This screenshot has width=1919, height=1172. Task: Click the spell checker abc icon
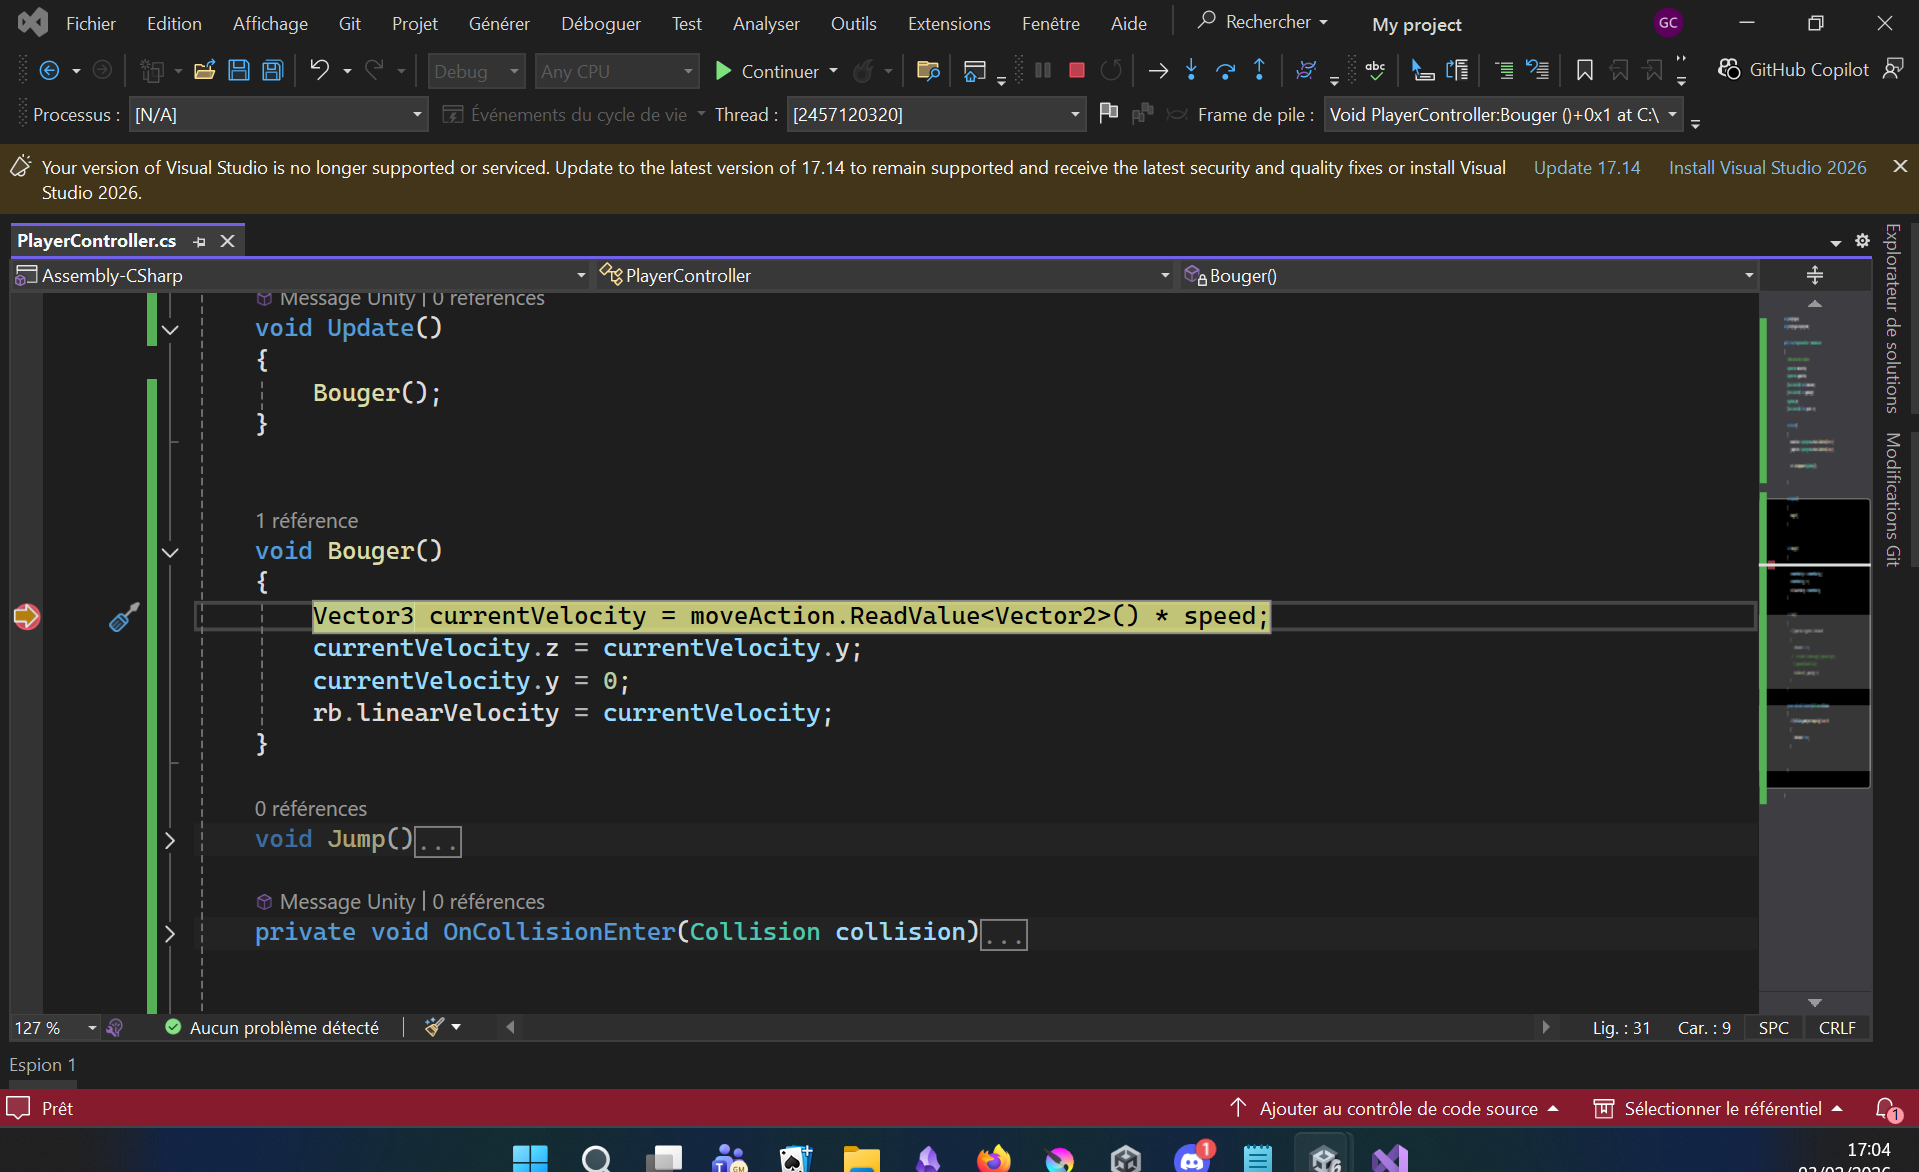pyautogui.click(x=1375, y=70)
